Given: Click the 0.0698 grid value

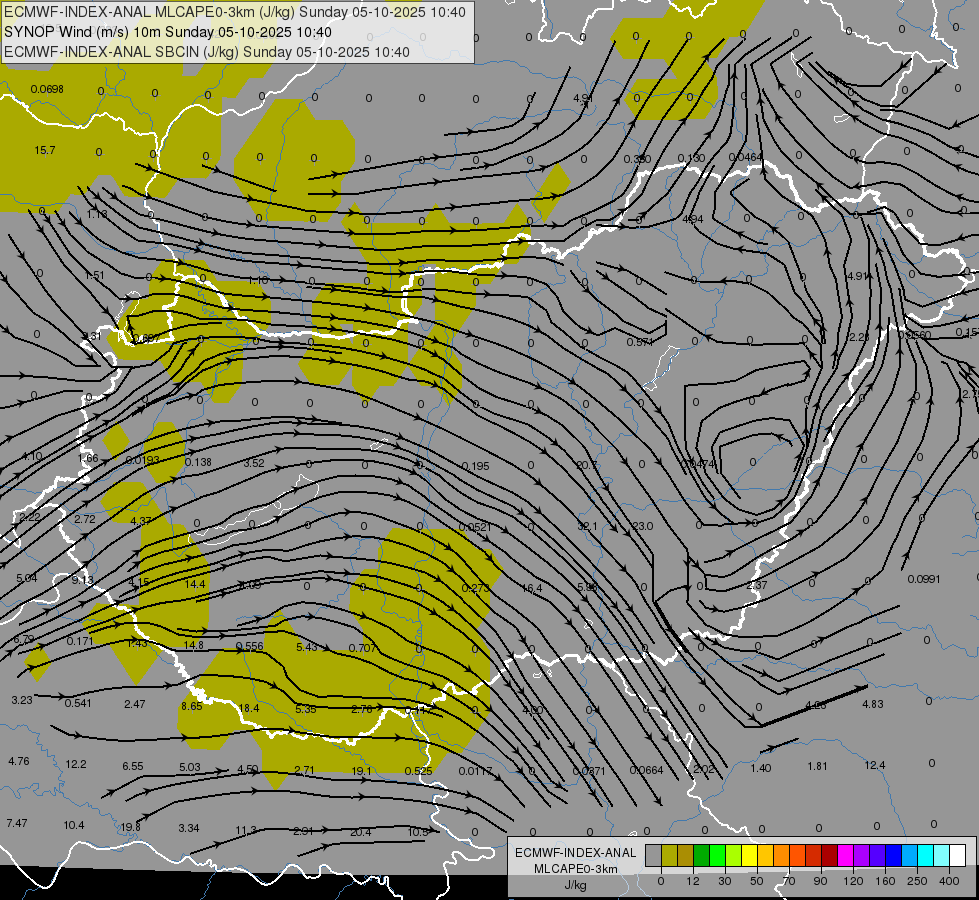Looking at the screenshot, I should [47, 89].
